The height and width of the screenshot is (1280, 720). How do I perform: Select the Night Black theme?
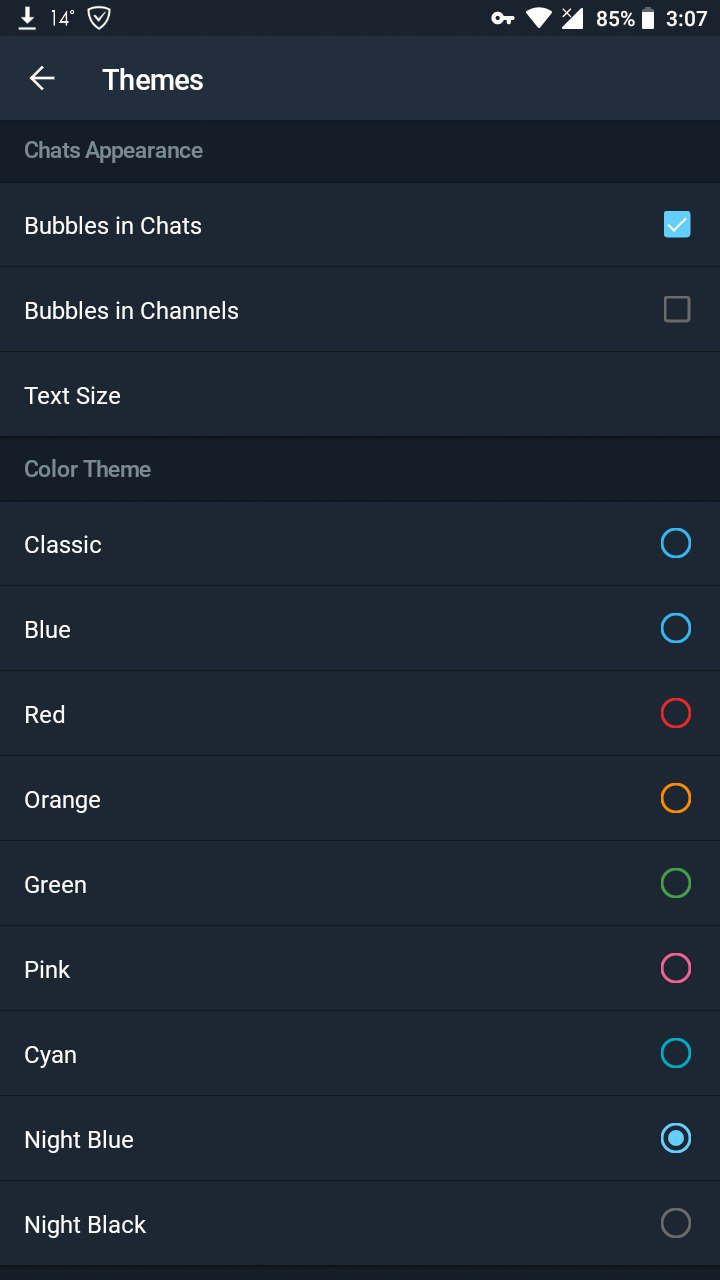[x=676, y=1224]
